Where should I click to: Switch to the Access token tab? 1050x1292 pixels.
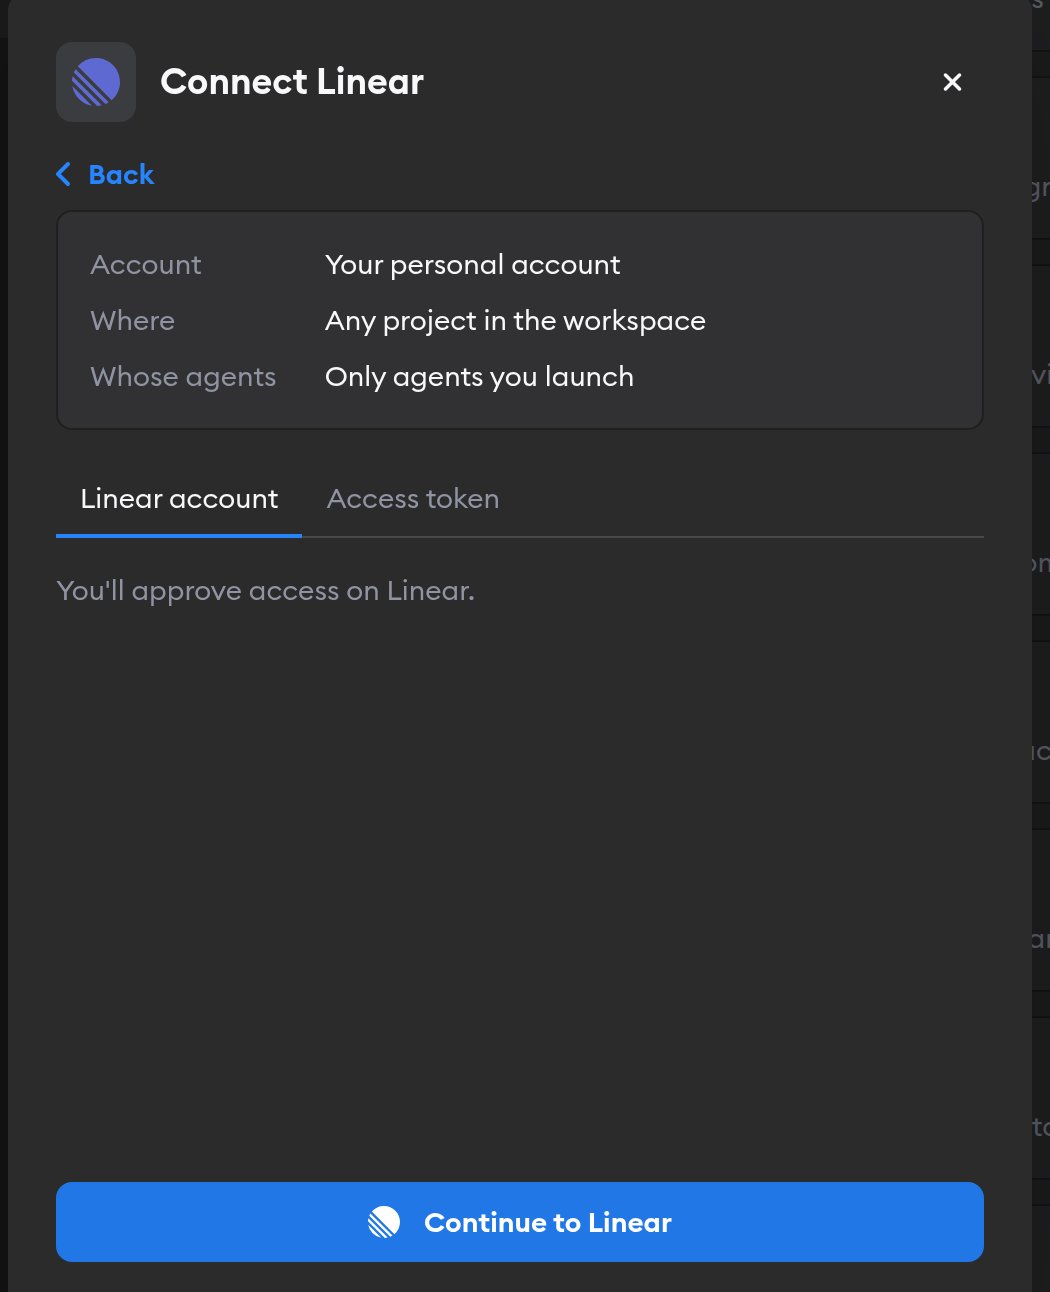pyautogui.click(x=413, y=499)
